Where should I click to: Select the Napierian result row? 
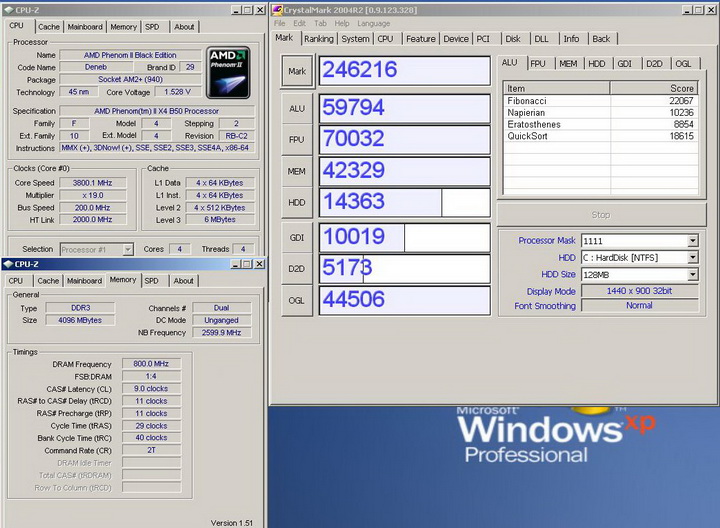[x=601, y=113]
